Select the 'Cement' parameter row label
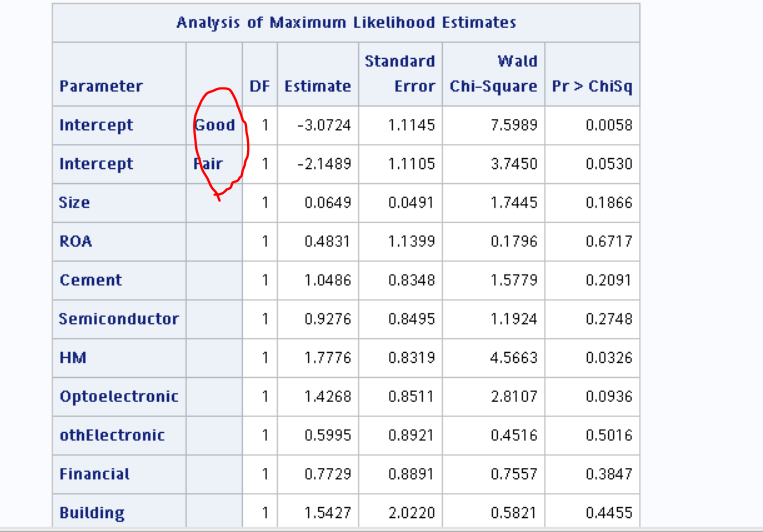Viewport: 763px width, 532px height. (91, 280)
